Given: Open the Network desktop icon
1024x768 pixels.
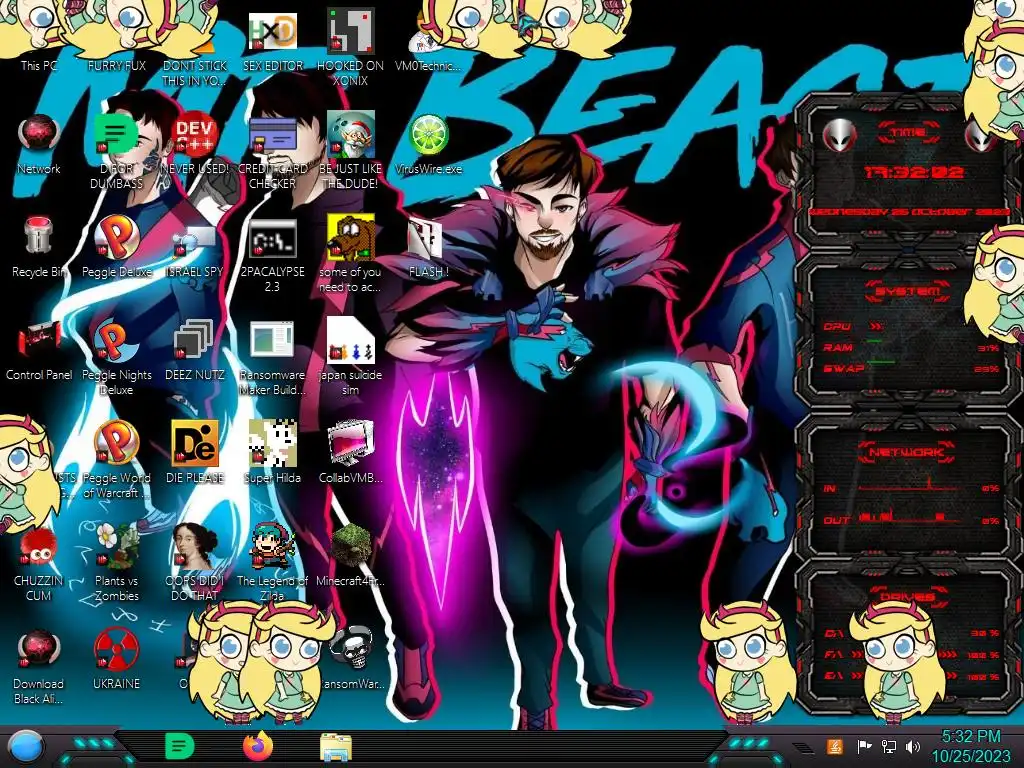Looking at the screenshot, I should (x=39, y=135).
